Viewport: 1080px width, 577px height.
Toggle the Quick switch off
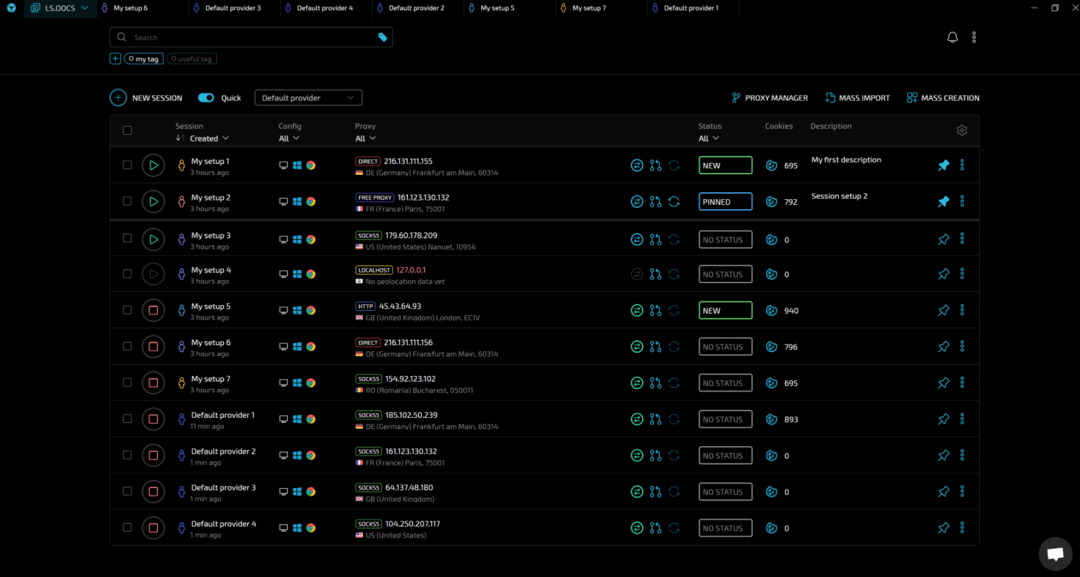pyautogui.click(x=206, y=98)
